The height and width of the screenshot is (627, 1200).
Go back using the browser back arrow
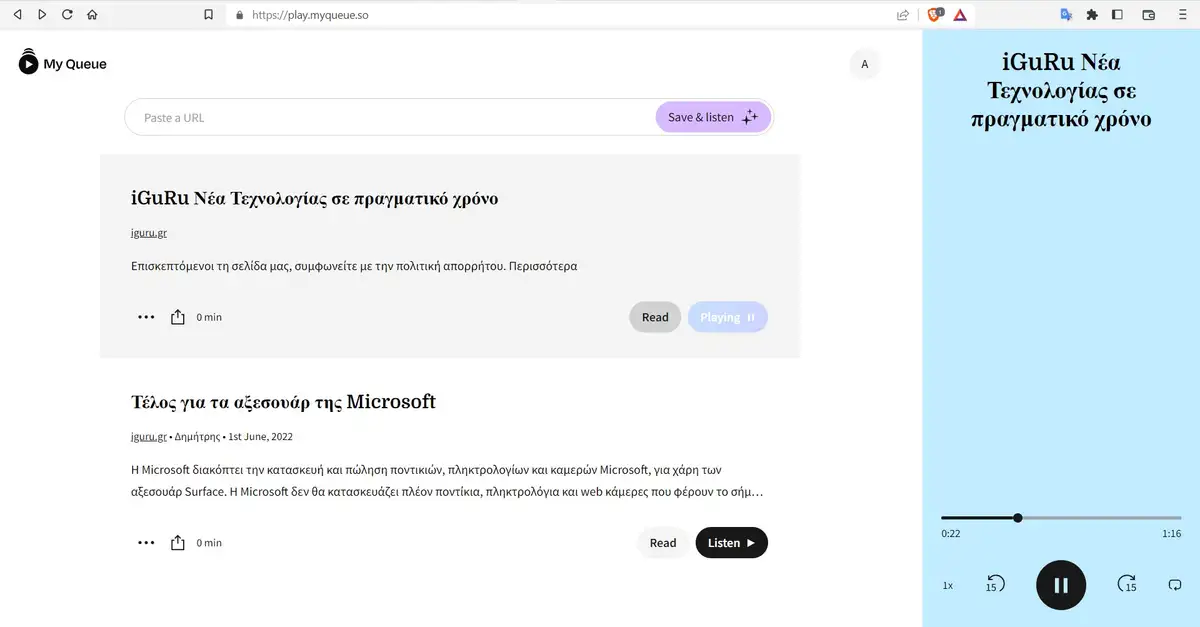click(17, 15)
